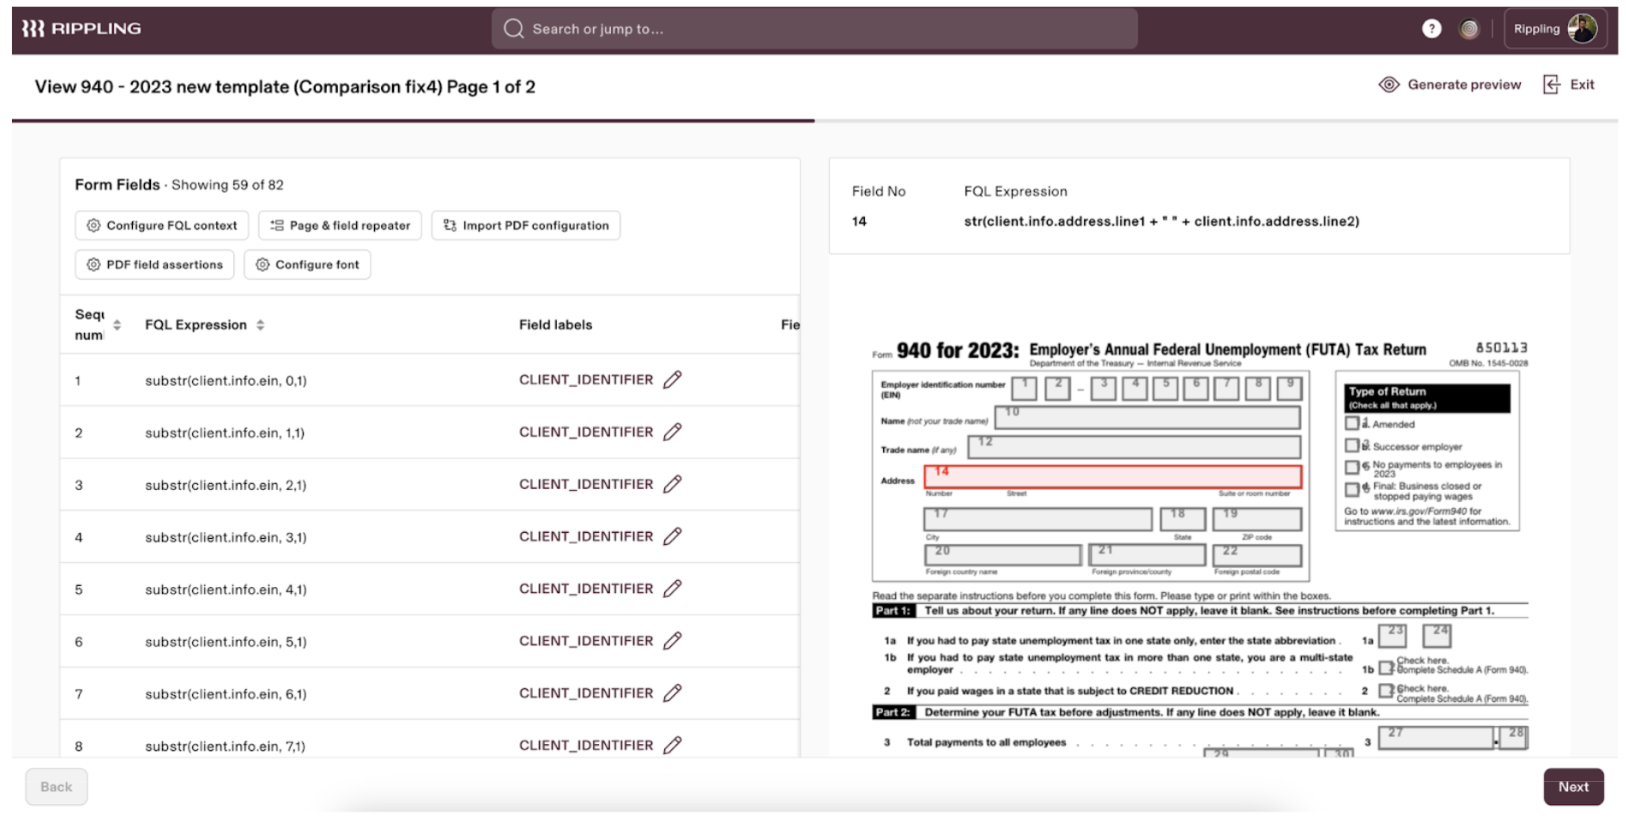
Task: Check Final: Business closed checkbox
Action: click(x=1352, y=489)
